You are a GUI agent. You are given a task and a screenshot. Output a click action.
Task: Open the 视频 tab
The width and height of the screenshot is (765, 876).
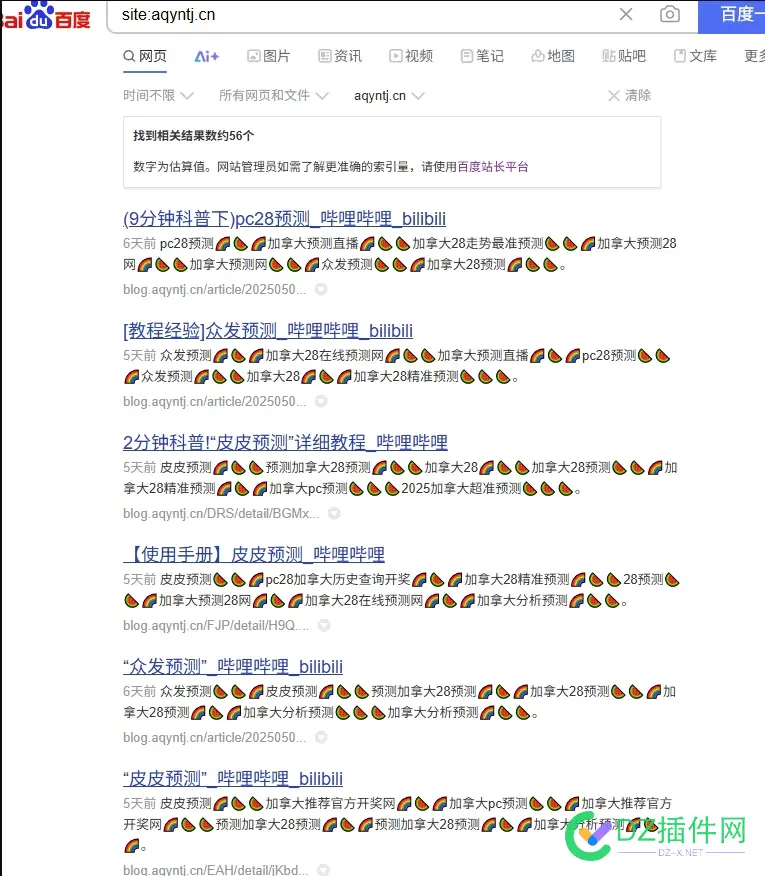point(411,56)
